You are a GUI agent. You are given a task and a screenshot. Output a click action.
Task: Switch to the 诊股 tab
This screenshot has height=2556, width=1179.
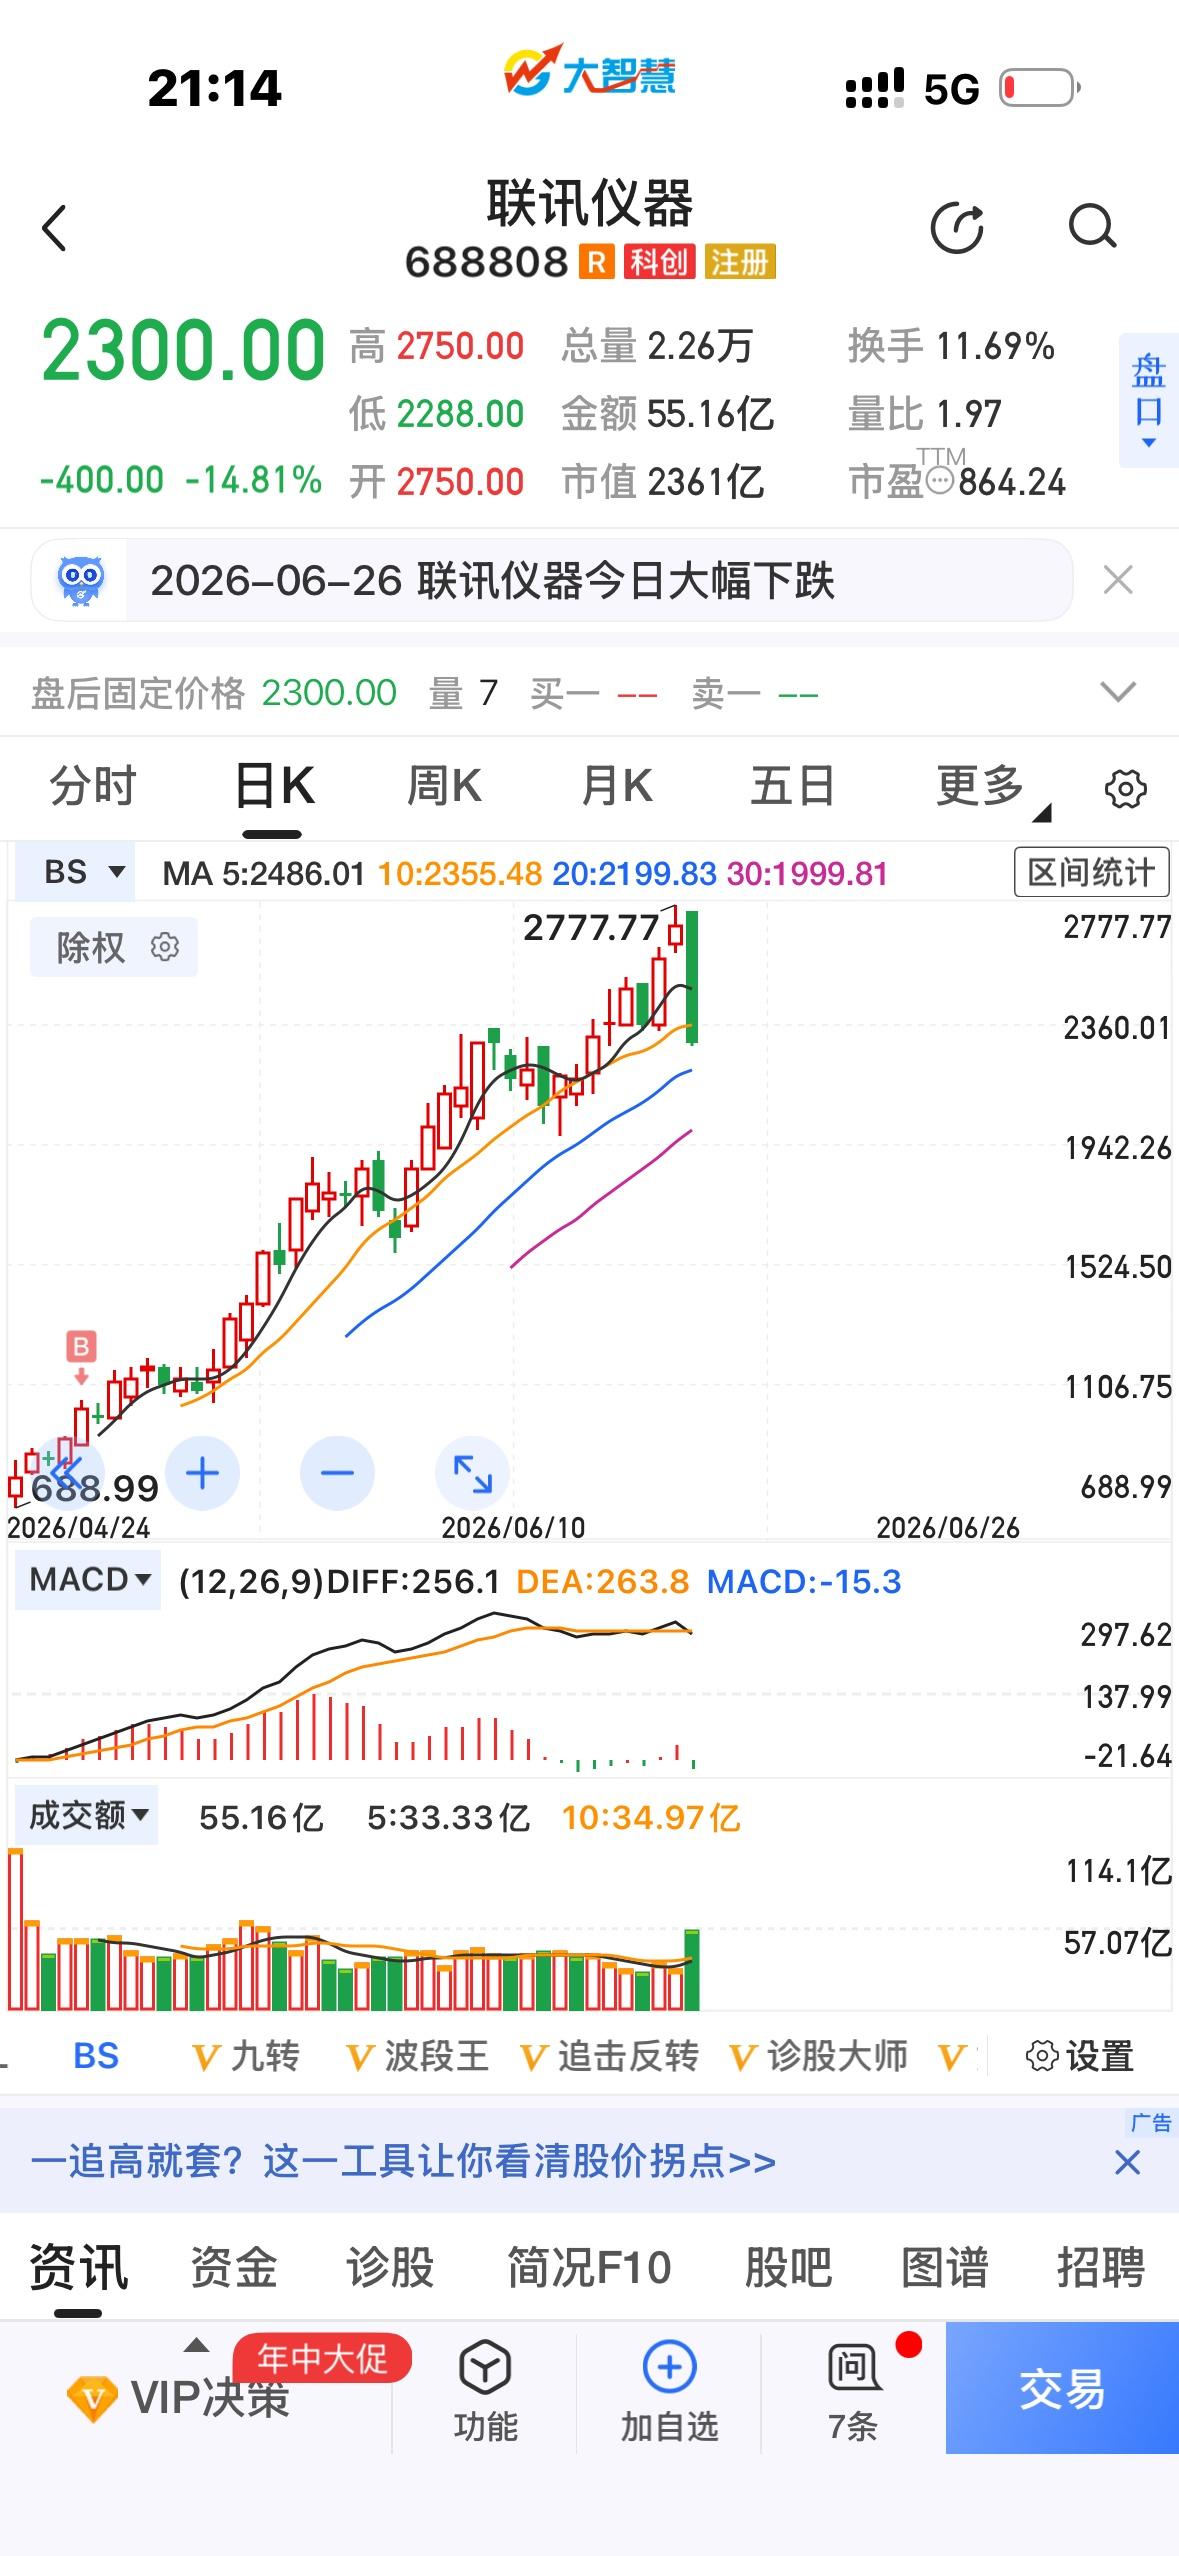tap(390, 2266)
